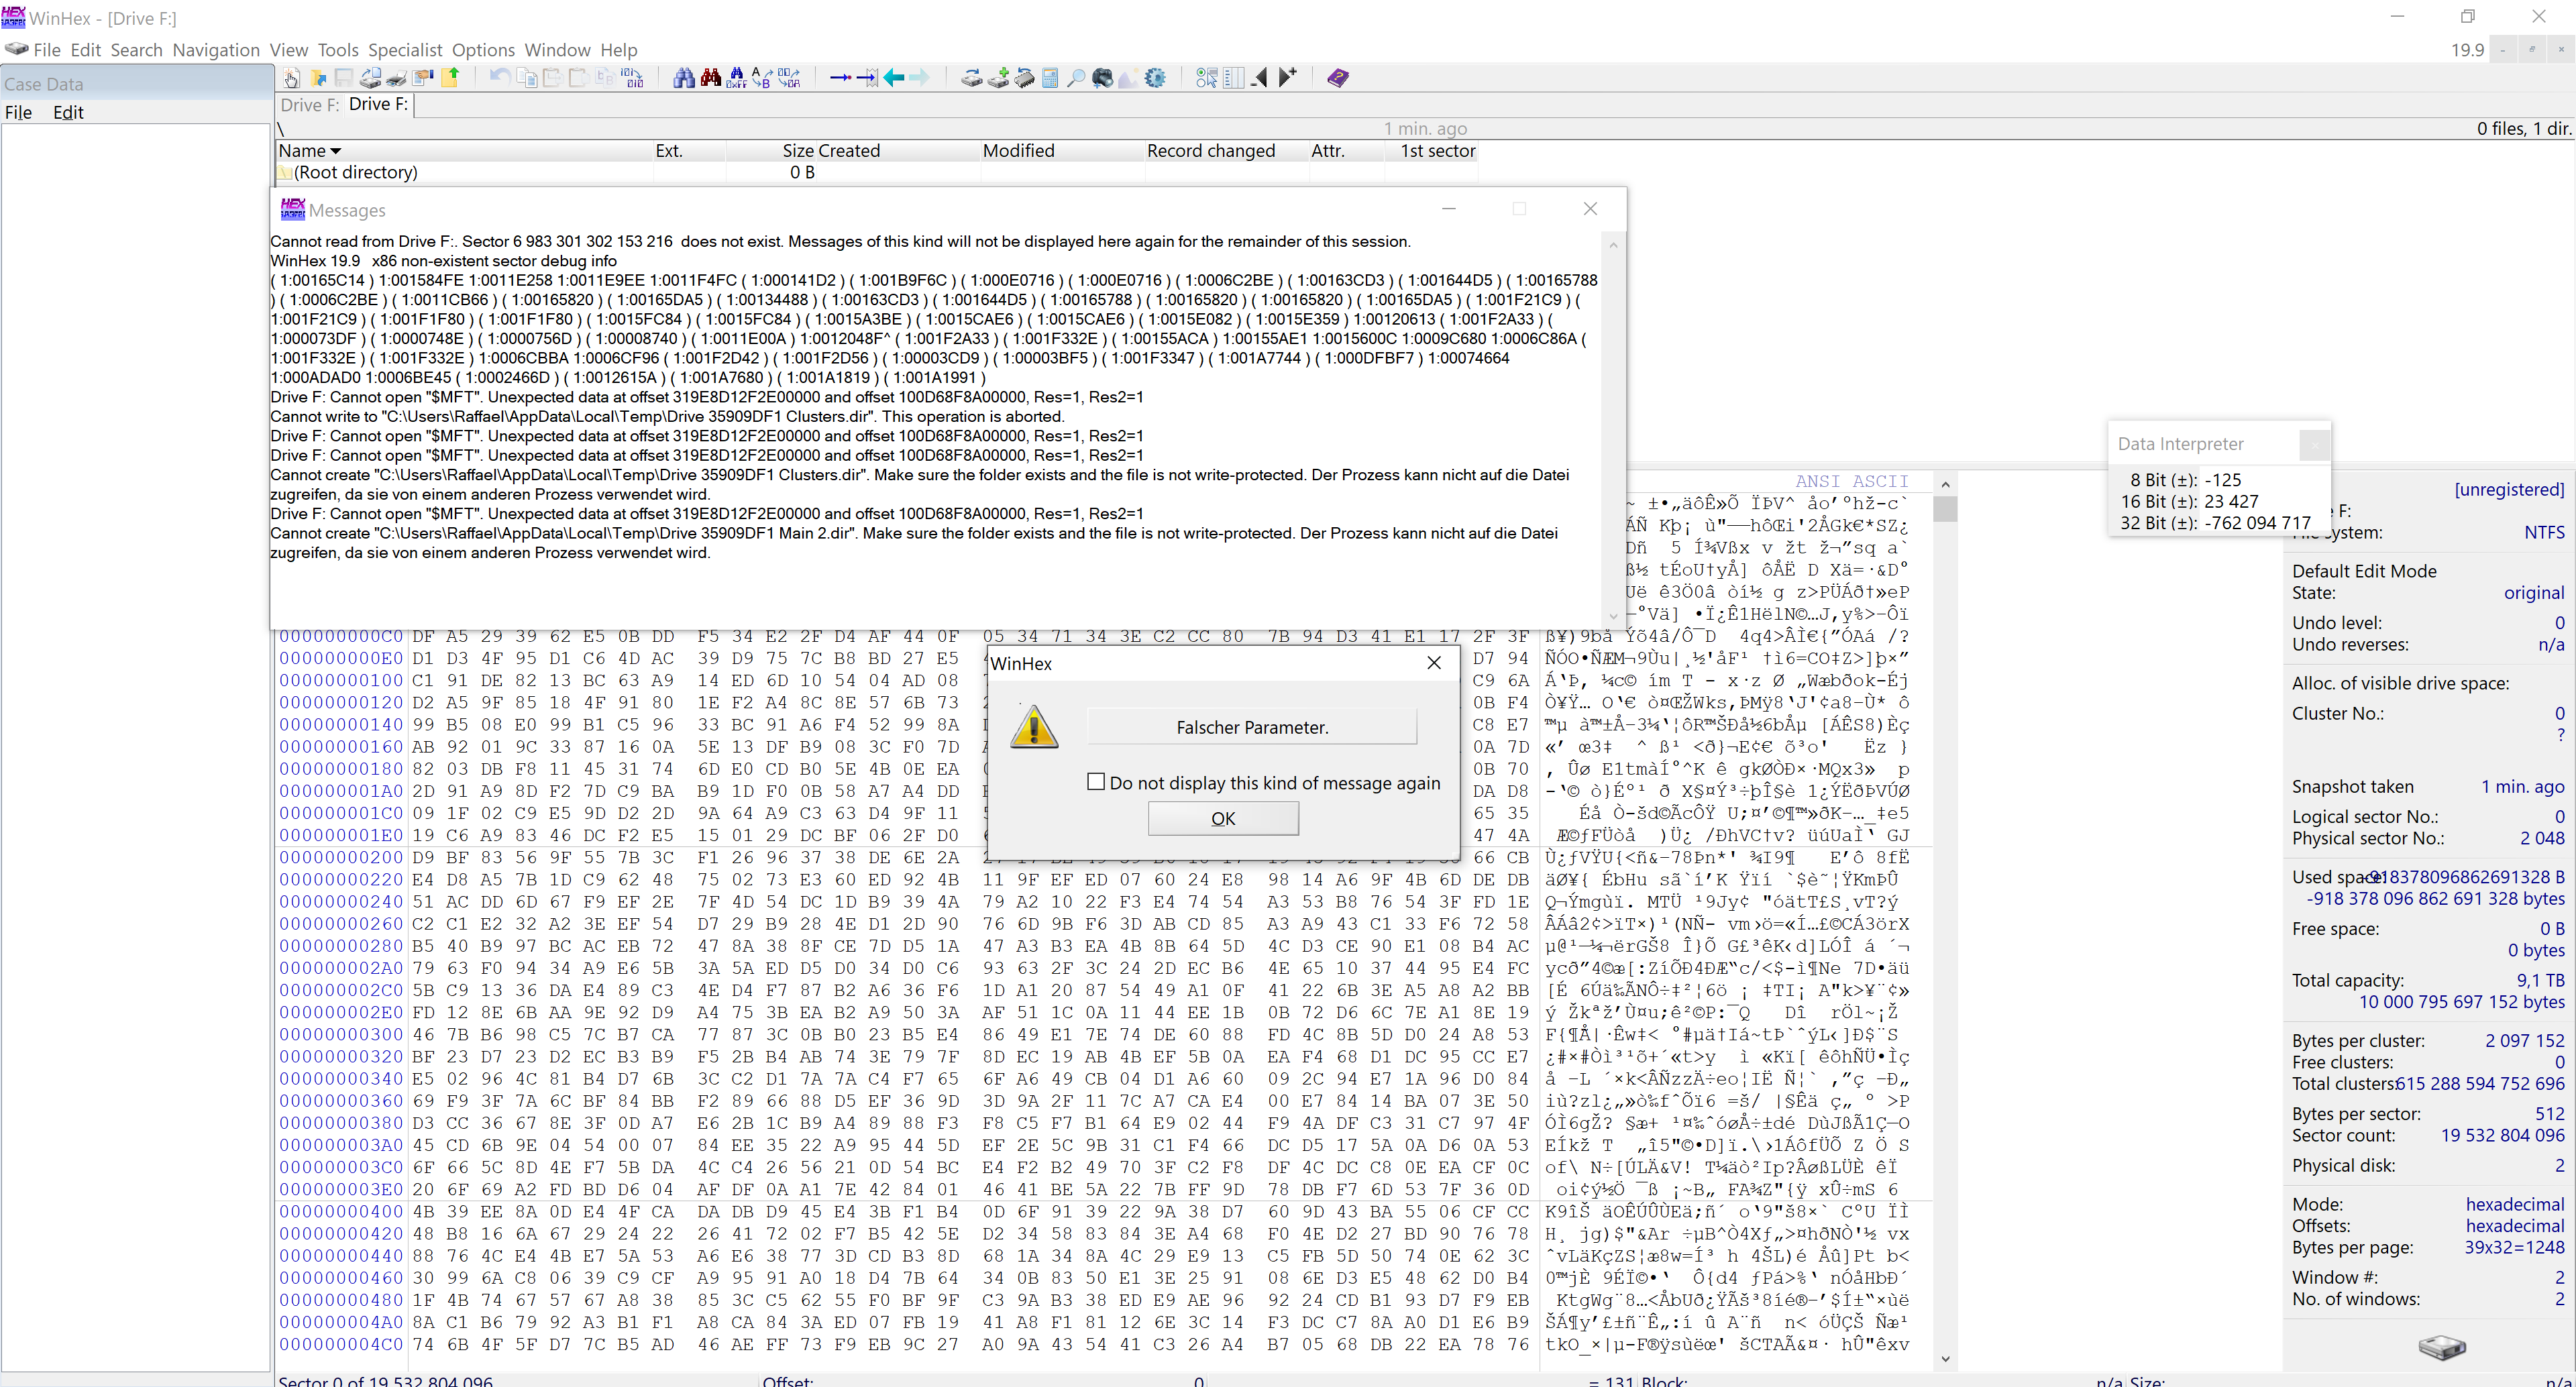Image resolution: width=2576 pixels, height=1387 pixels.
Task: Click the Go To Offset arrow icon
Action: click(x=842, y=78)
